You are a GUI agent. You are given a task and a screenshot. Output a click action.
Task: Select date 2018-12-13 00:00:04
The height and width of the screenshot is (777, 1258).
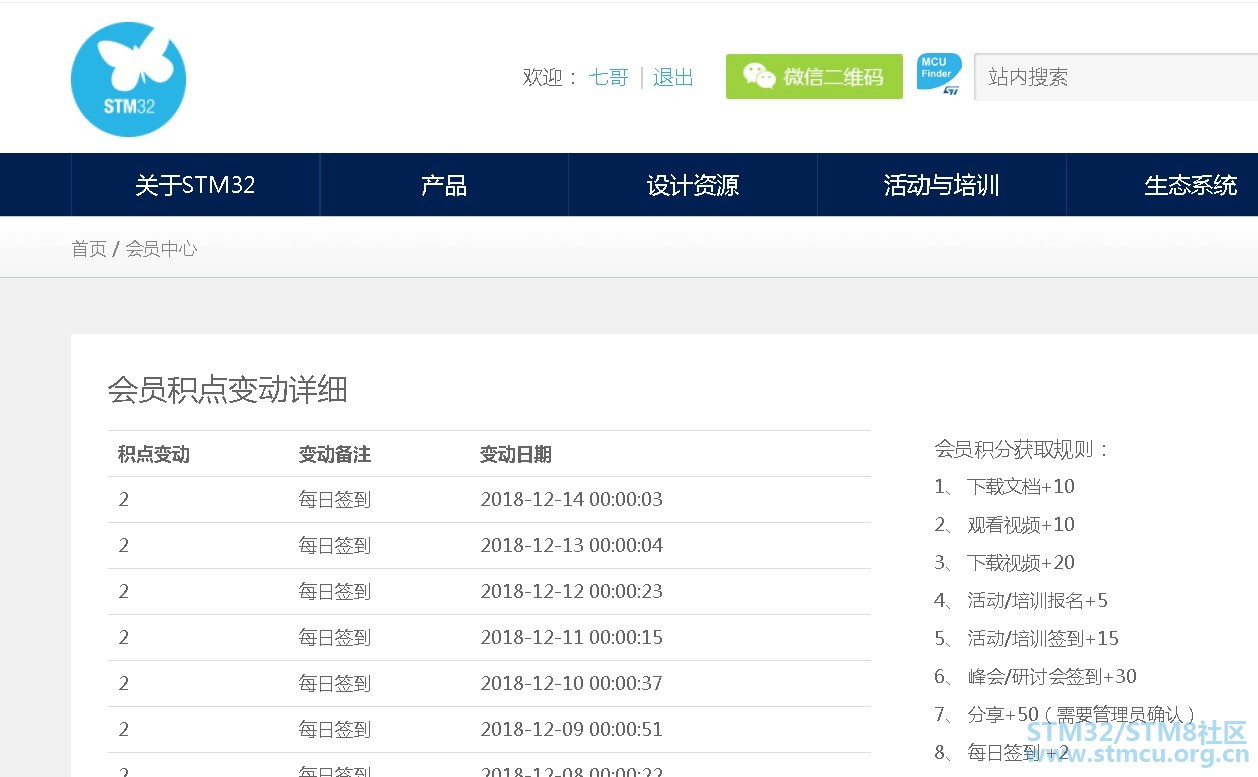click(x=572, y=546)
